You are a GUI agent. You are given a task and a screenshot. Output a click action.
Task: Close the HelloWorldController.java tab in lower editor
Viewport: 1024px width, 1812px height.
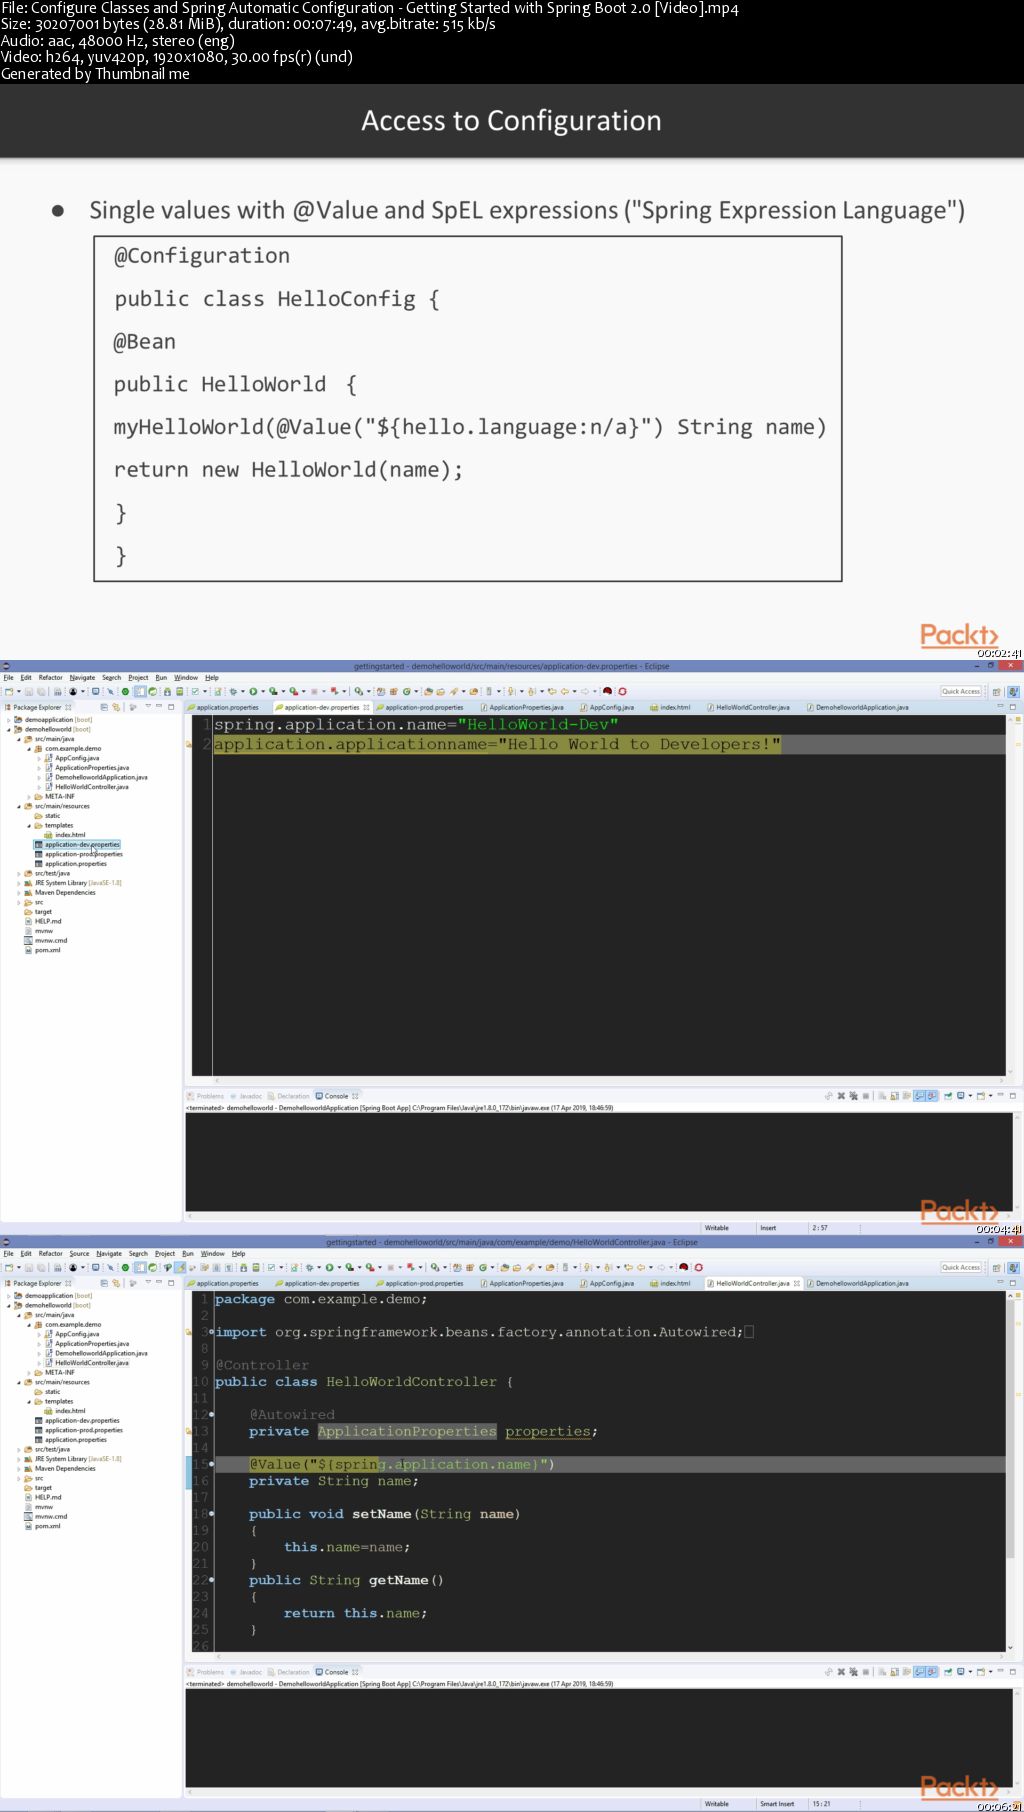coord(797,1283)
